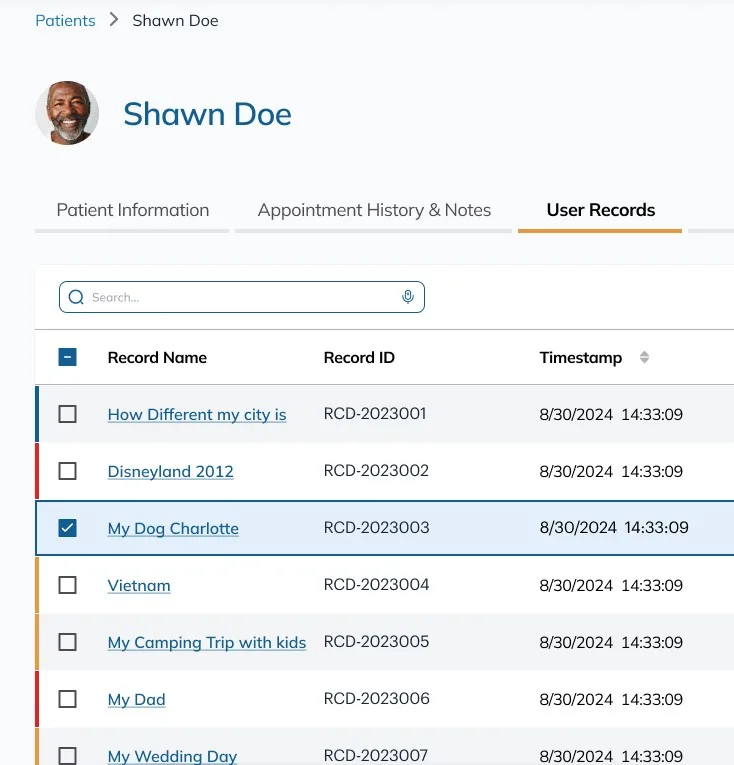Click the Shawn Doe breadcrumb text
734x765 pixels.
(x=175, y=20)
